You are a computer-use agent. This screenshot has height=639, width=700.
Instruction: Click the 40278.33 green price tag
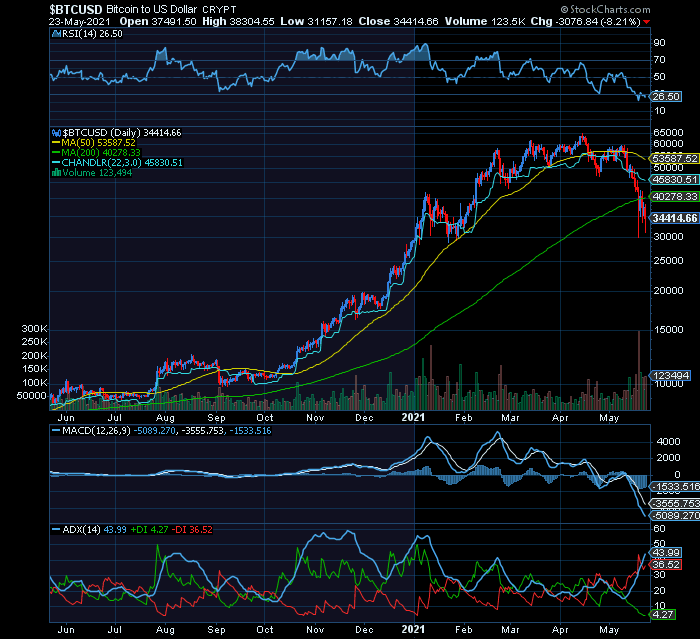[675, 196]
